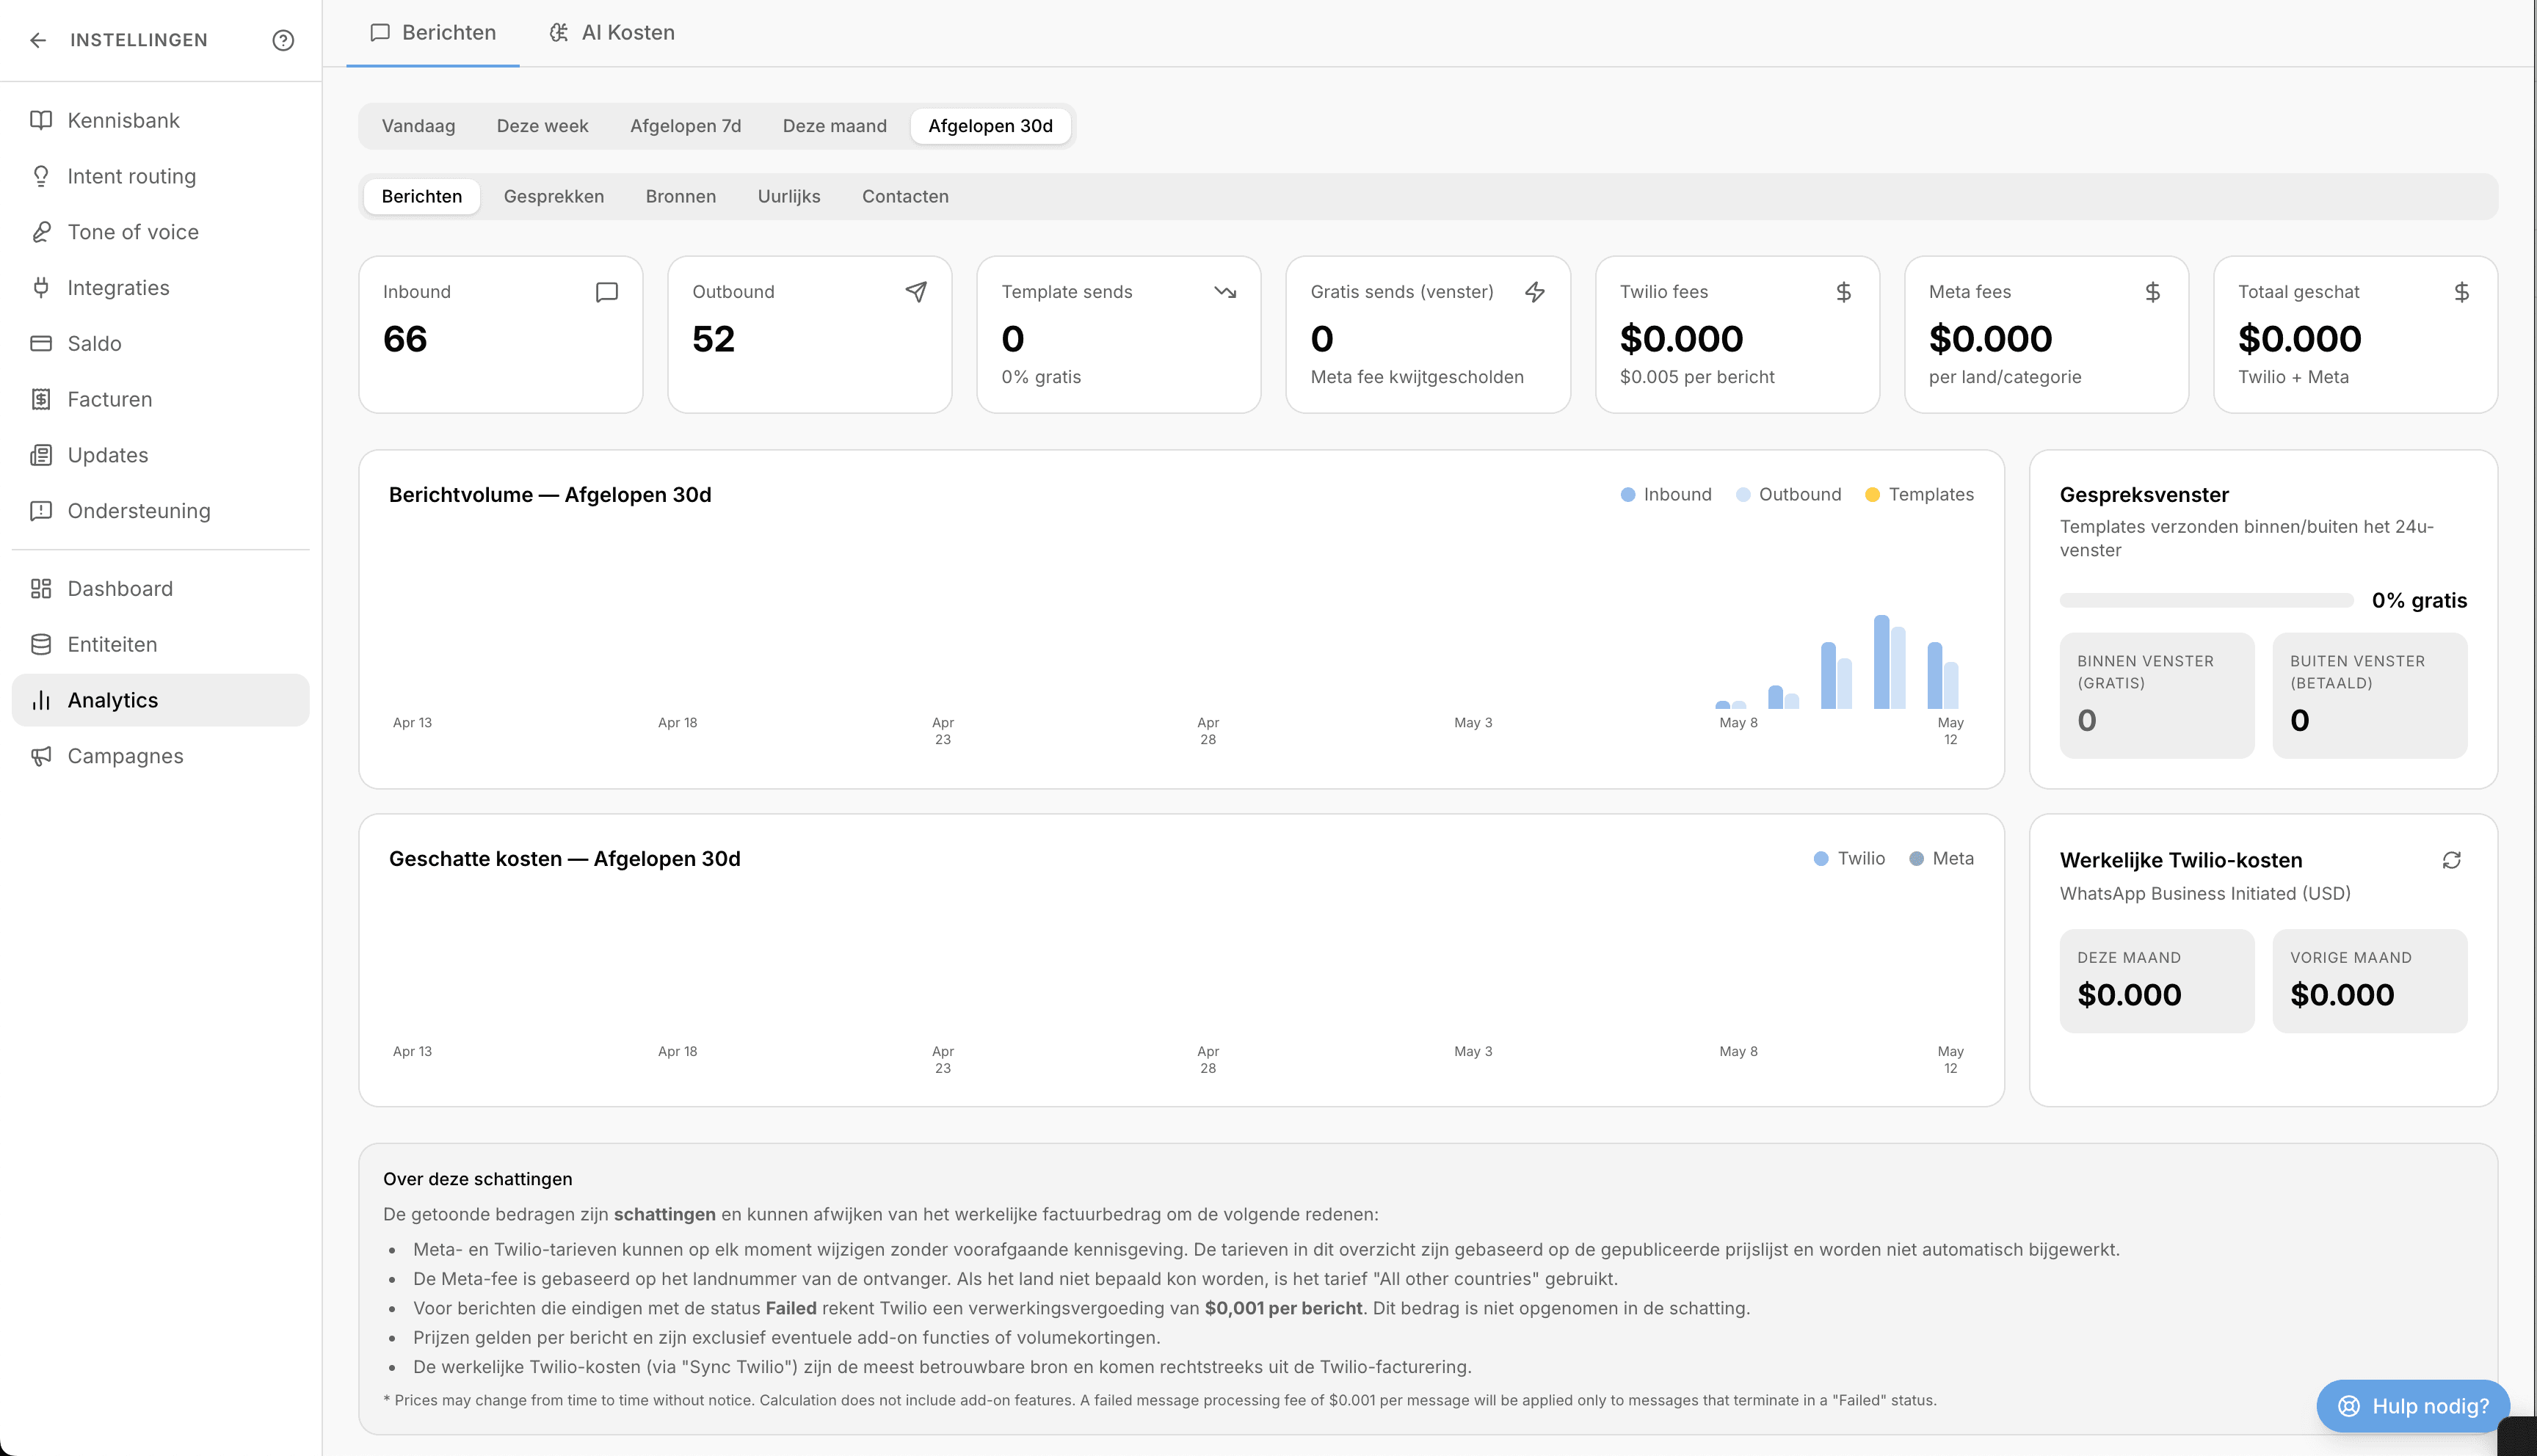Screen dimensions: 2537x1456
Task: Click the Tone of voice pen icon
Action: pyautogui.click(x=41, y=232)
